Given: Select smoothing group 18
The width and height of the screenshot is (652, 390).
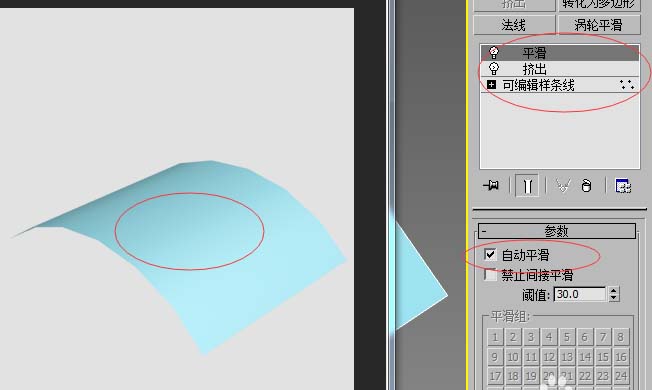Looking at the screenshot, I should [513, 376].
